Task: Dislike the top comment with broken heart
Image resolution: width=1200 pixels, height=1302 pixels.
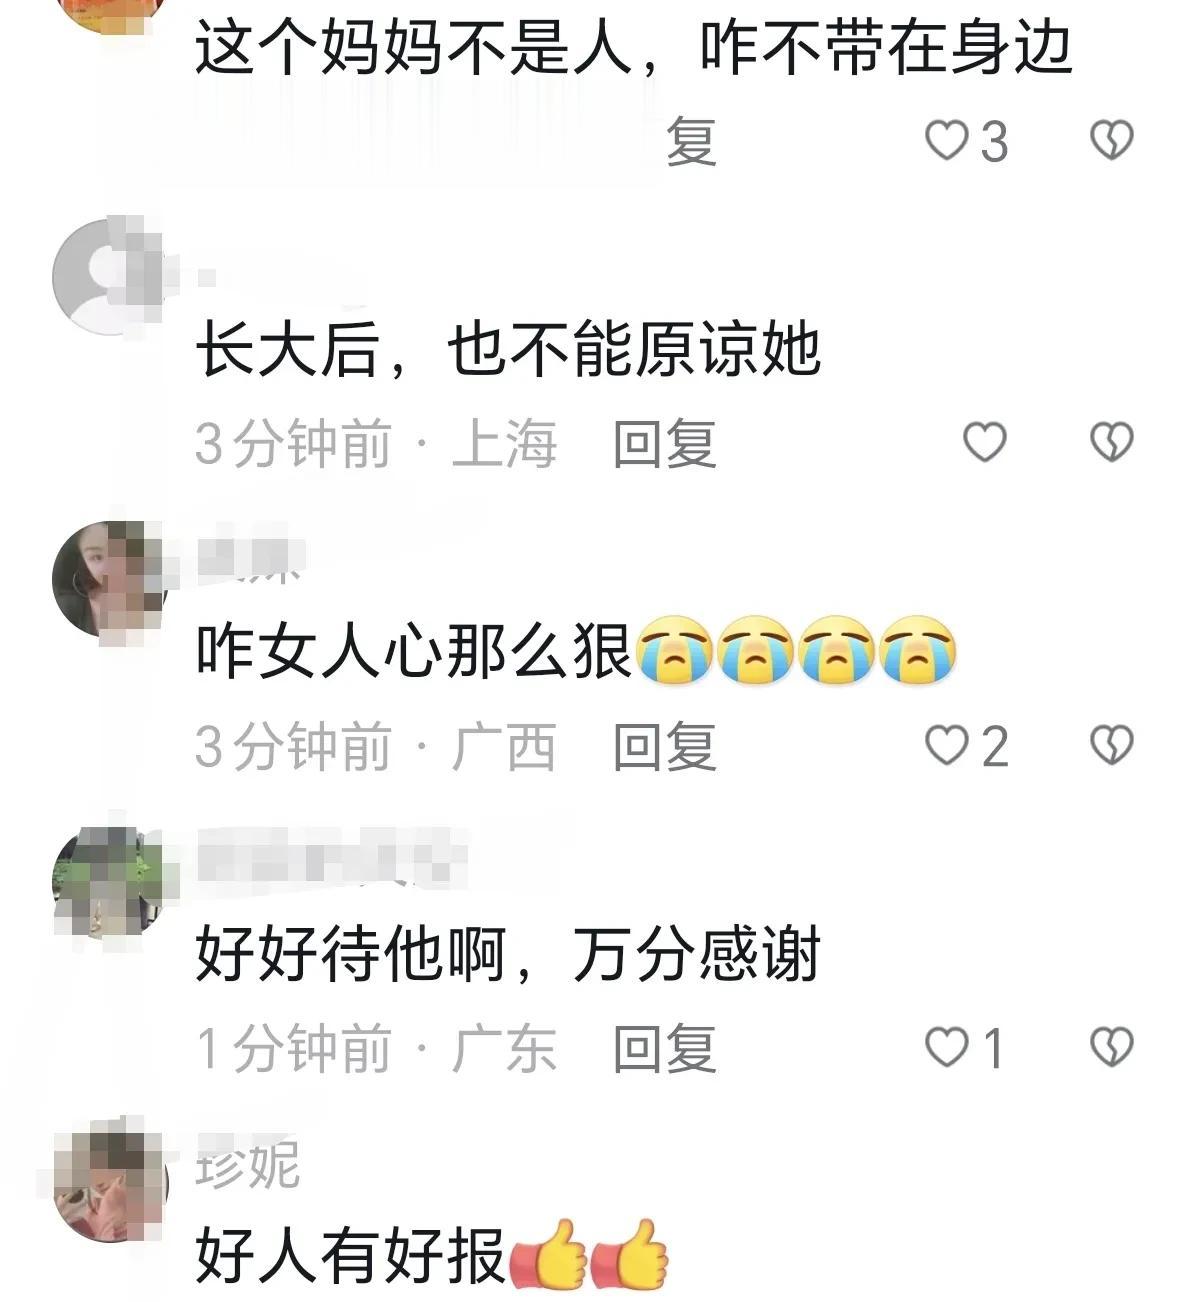Action: [1111, 140]
